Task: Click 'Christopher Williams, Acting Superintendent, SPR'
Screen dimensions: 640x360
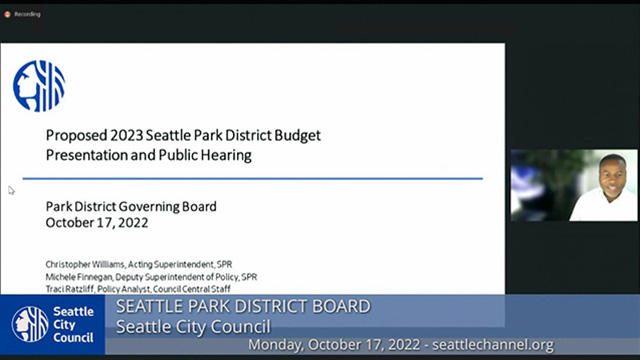Action: (x=139, y=264)
